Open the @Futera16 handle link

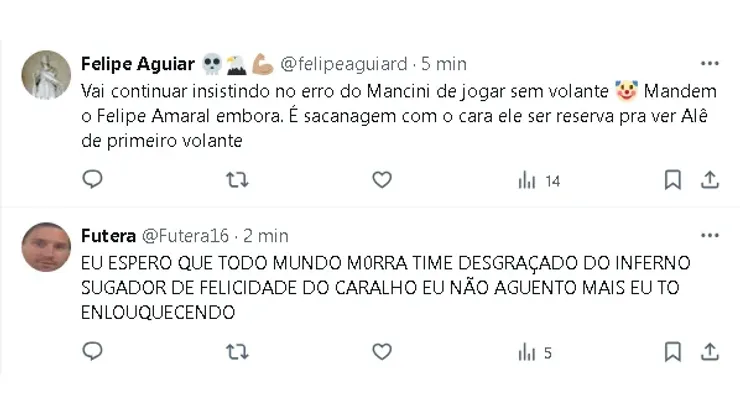[185, 236]
